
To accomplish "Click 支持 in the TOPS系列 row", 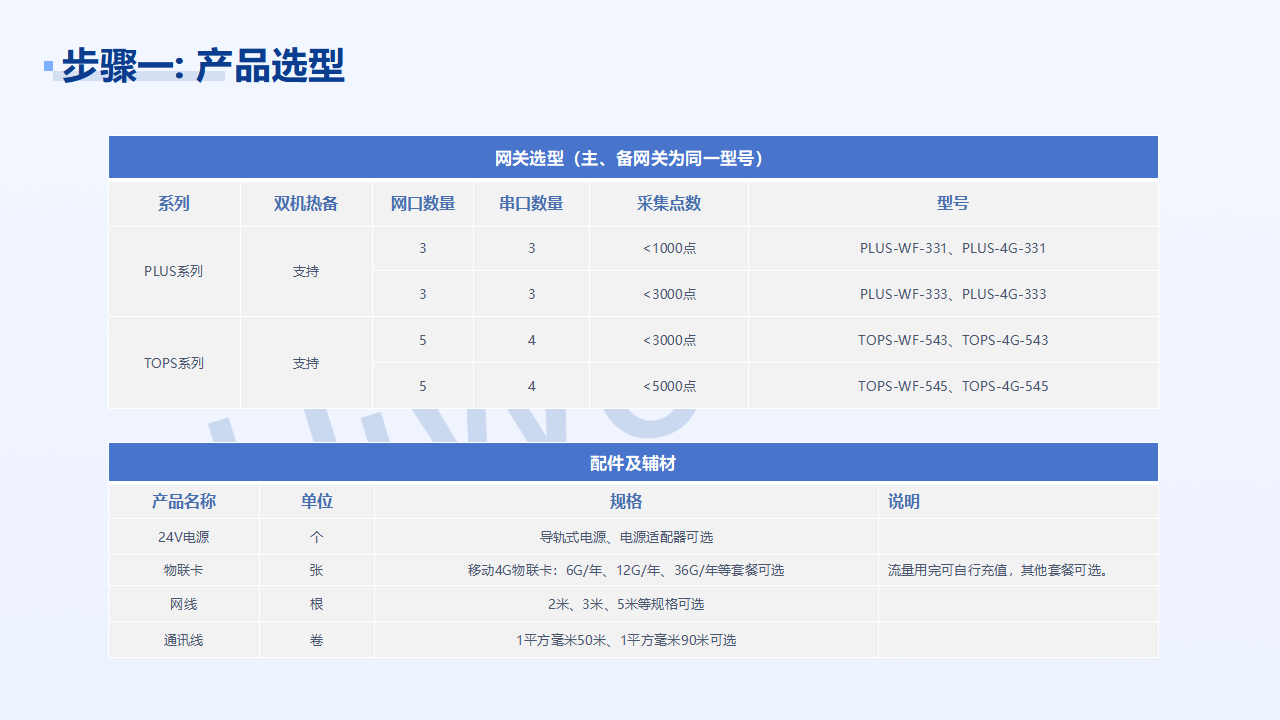I will pos(306,363).
